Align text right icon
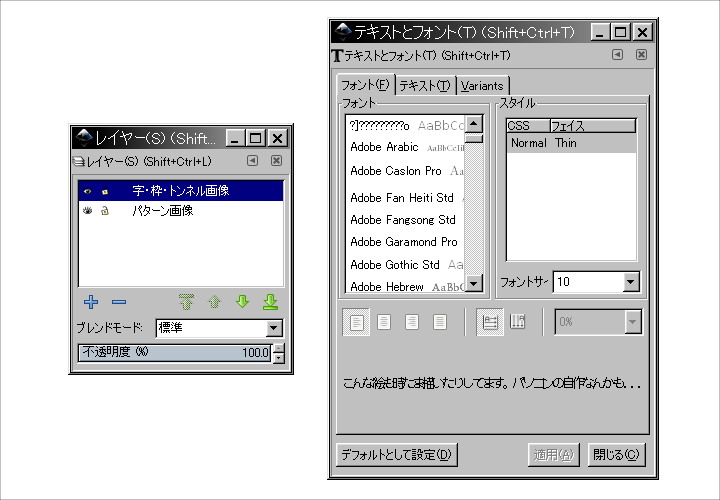Viewport: 720px width, 500px height. click(x=412, y=322)
